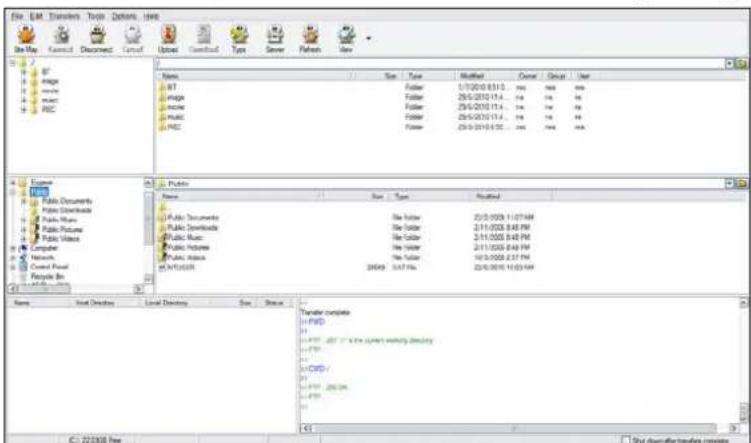Open the local path dropdown arrow
The image size is (751, 443).
tap(729, 183)
